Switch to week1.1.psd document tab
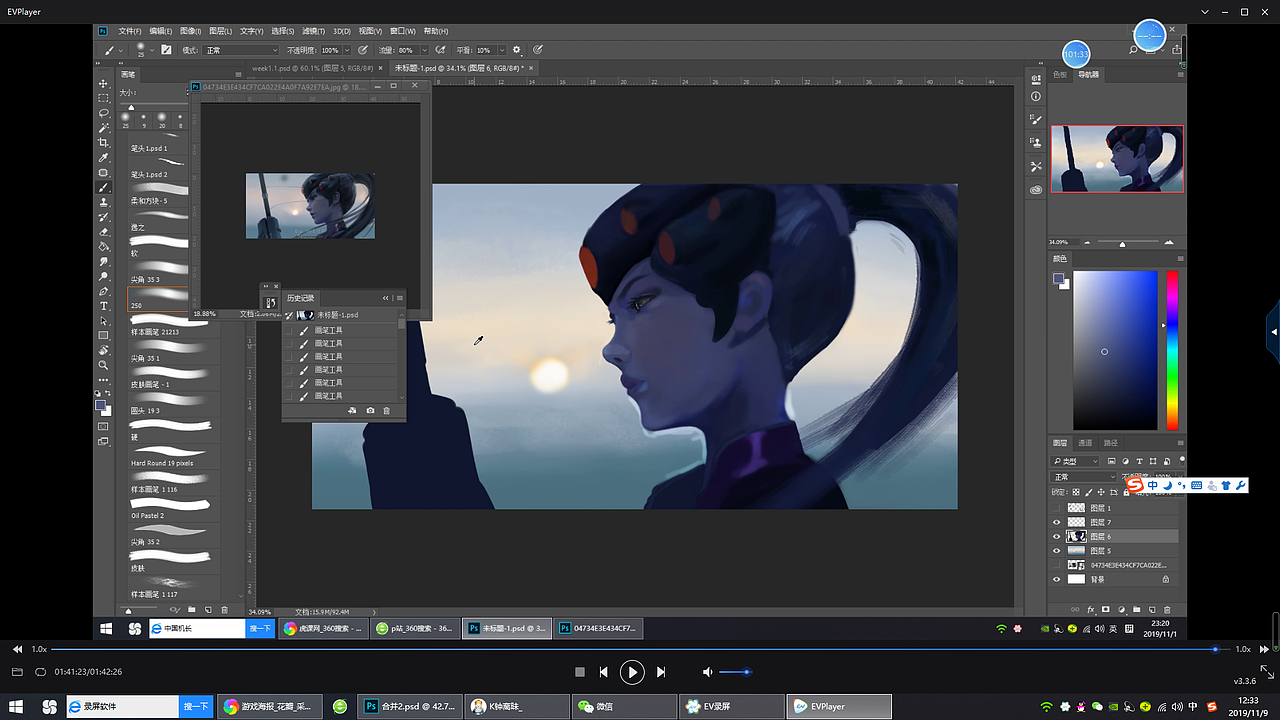 pos(312,68)
